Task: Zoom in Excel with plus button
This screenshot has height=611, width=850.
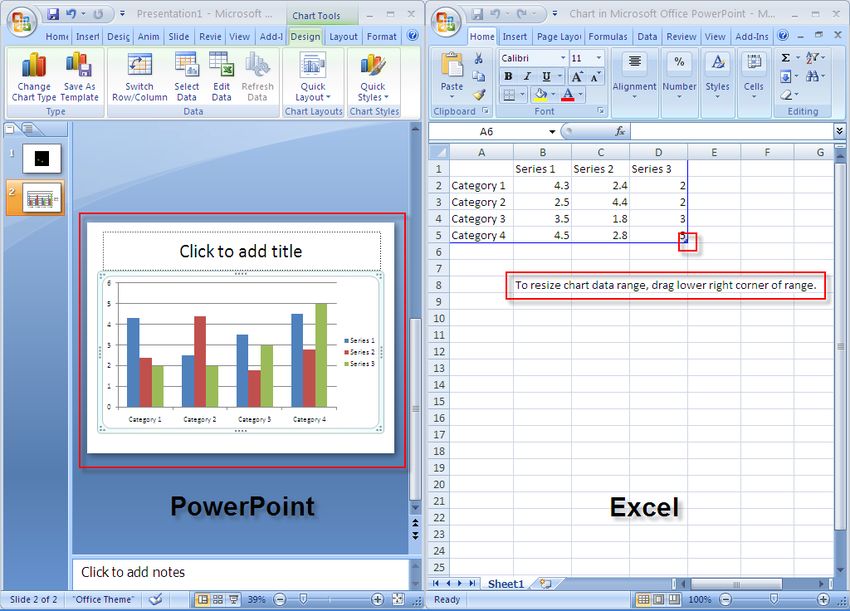Action: [x=823, y=599]
